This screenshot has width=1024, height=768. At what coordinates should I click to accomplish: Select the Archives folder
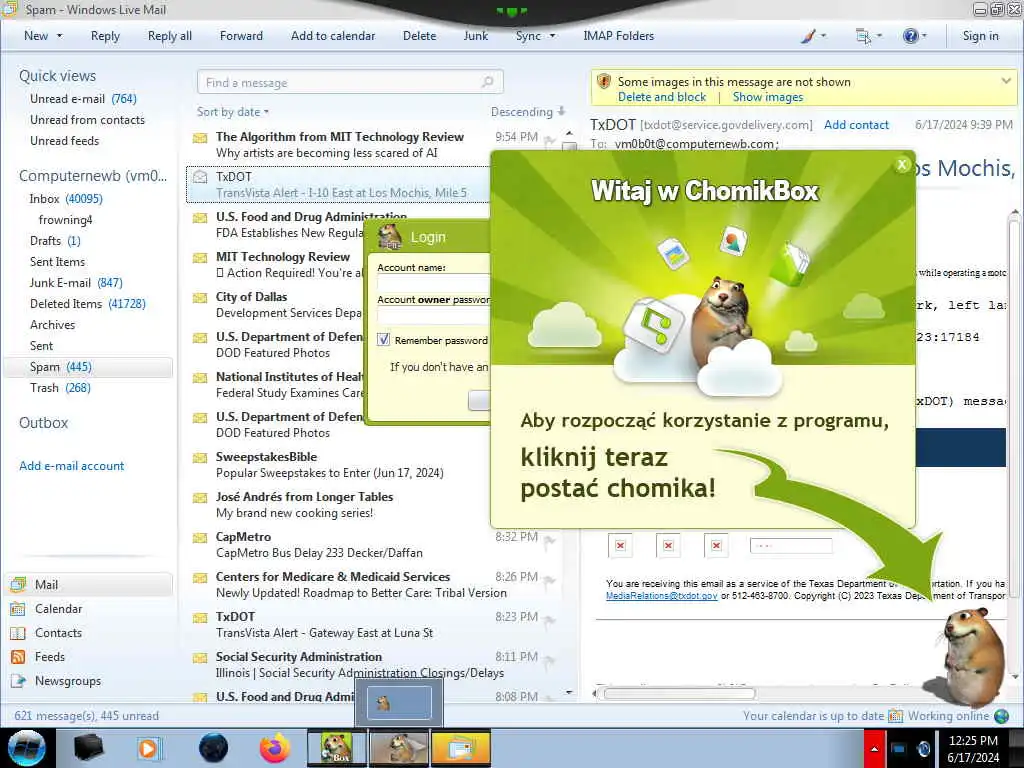coord(52,325)
